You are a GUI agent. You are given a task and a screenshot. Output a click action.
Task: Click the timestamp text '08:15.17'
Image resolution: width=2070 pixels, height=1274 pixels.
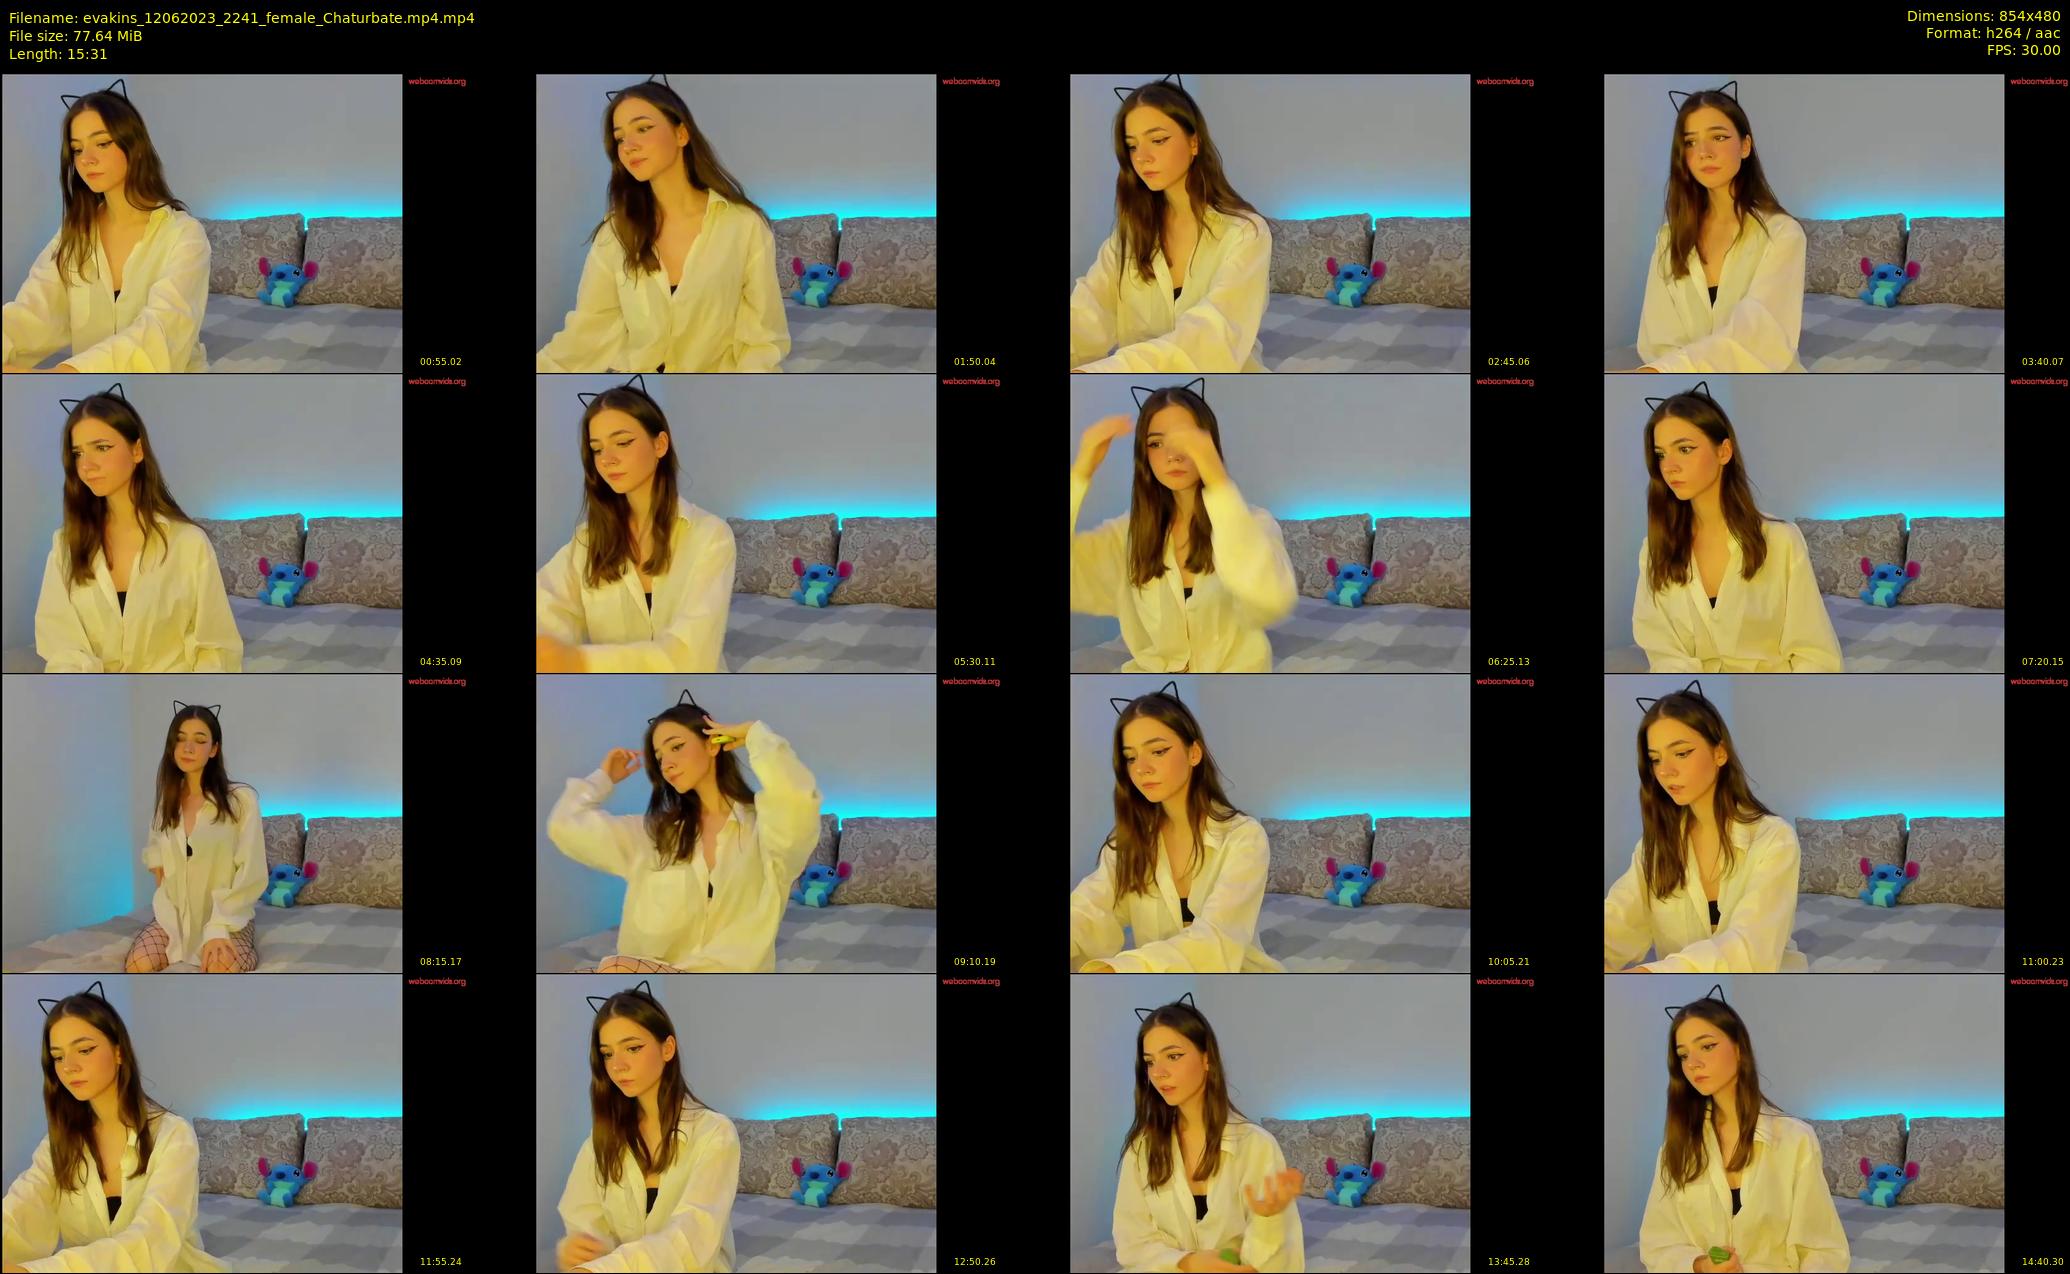point(441,962)
